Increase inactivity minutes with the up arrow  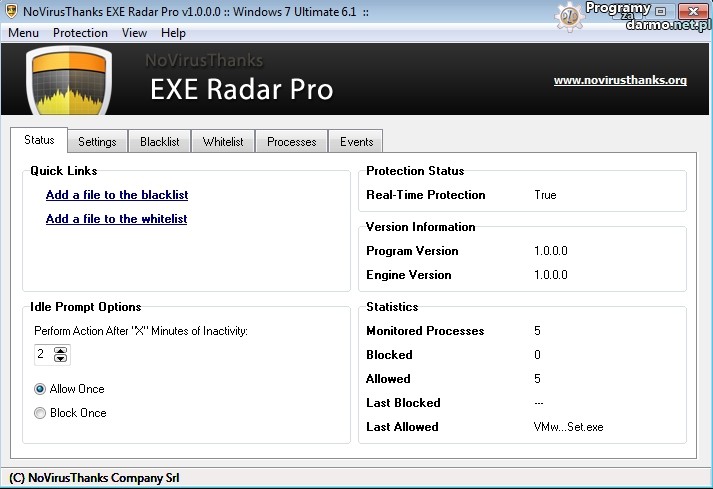point(61,350)
